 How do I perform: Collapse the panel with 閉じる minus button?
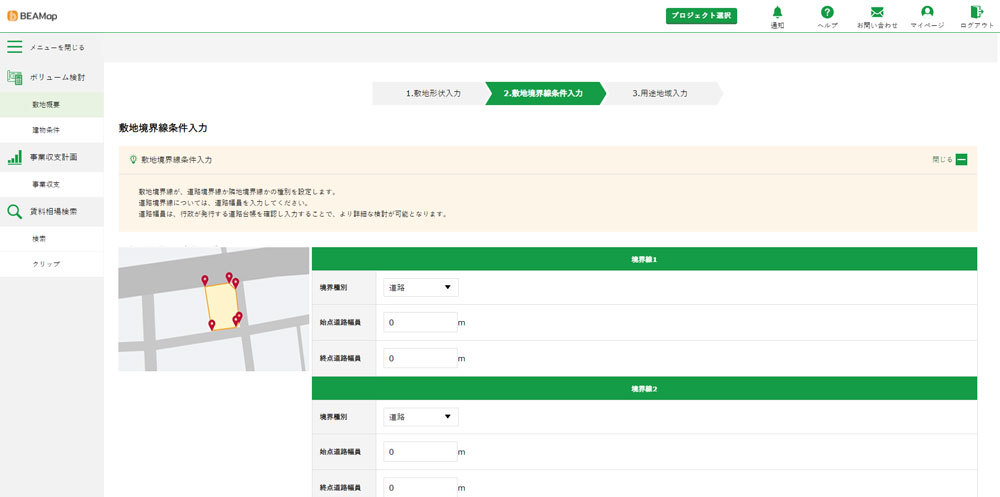[x=961, y=159]
